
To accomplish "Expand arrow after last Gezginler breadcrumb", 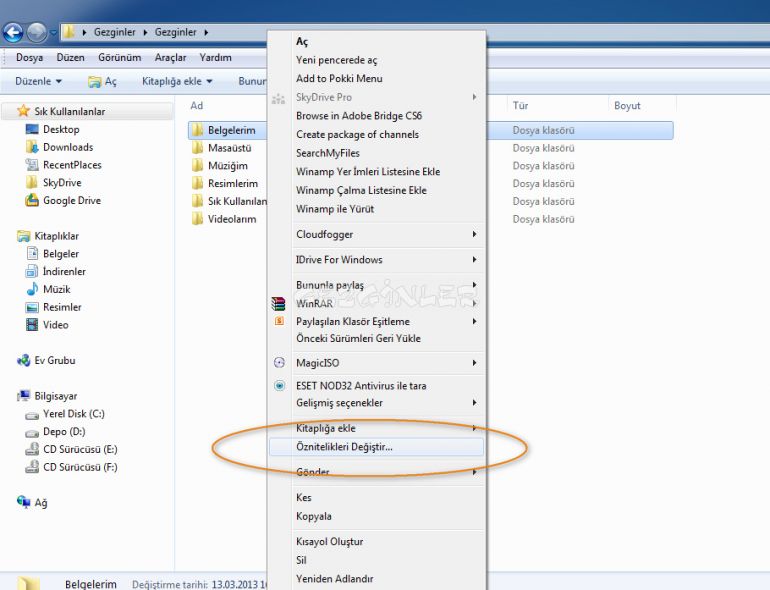I will point(206,32).
